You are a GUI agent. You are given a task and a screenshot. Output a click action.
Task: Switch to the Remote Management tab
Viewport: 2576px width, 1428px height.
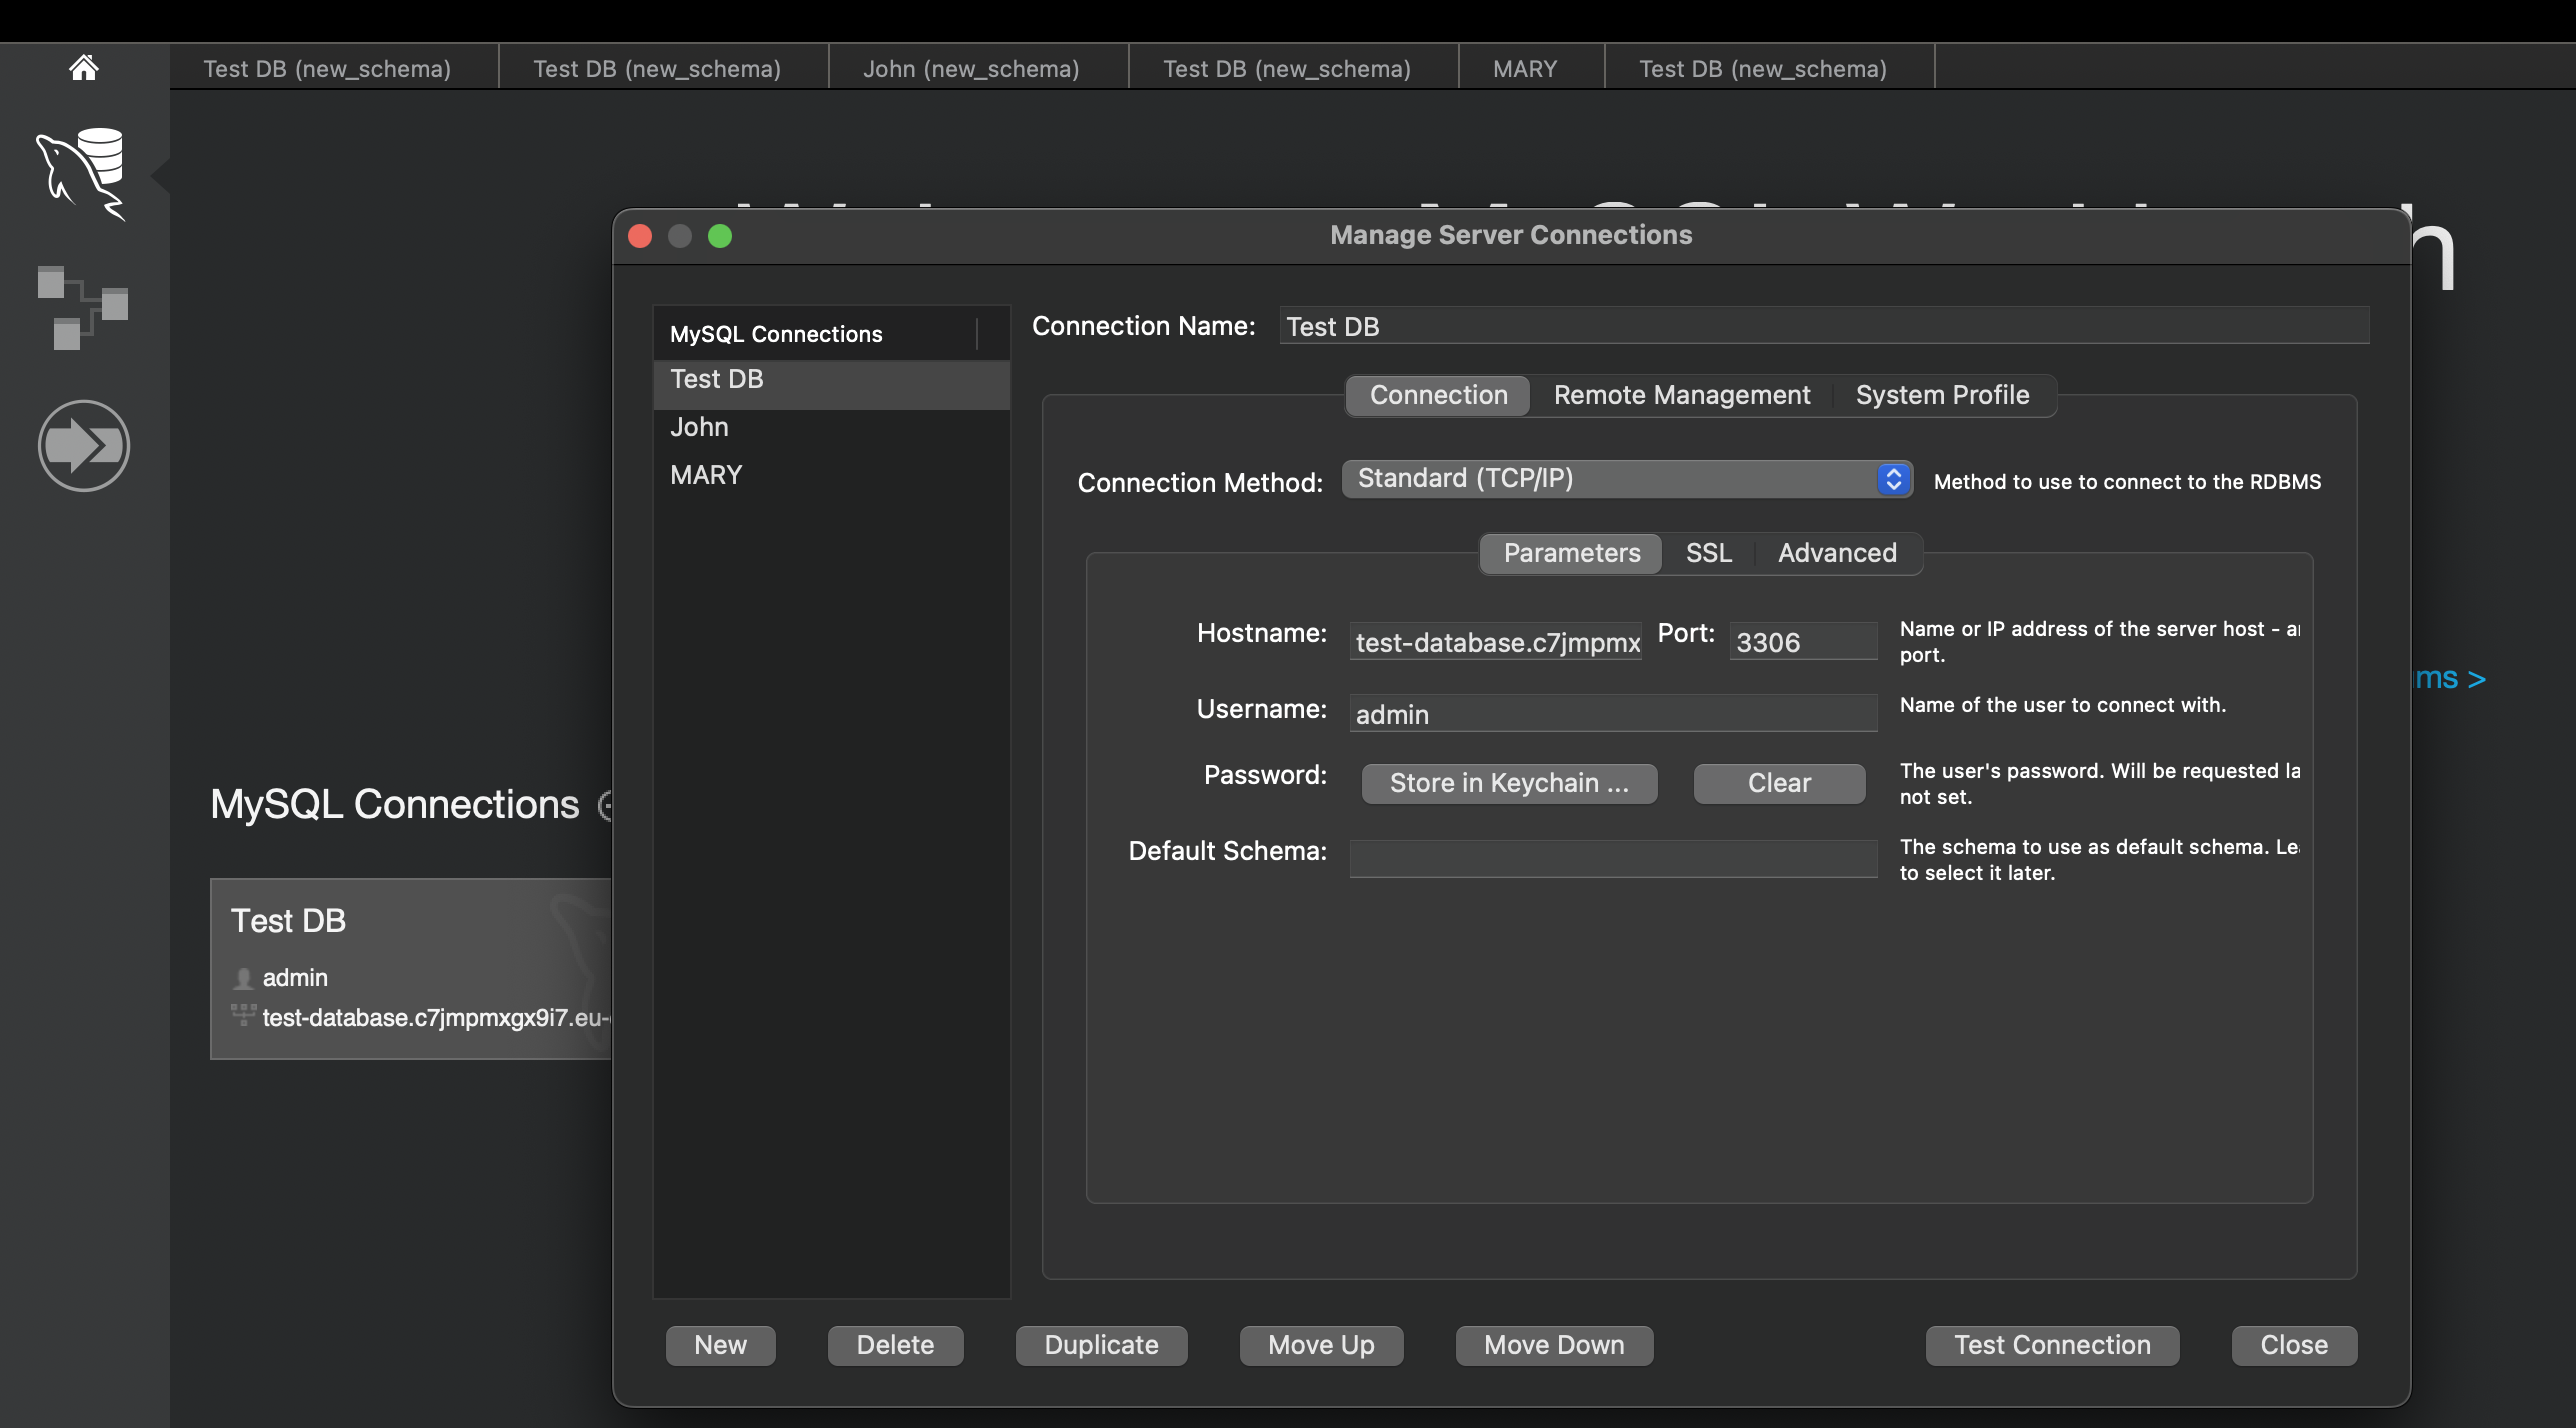coord(1681,395)
